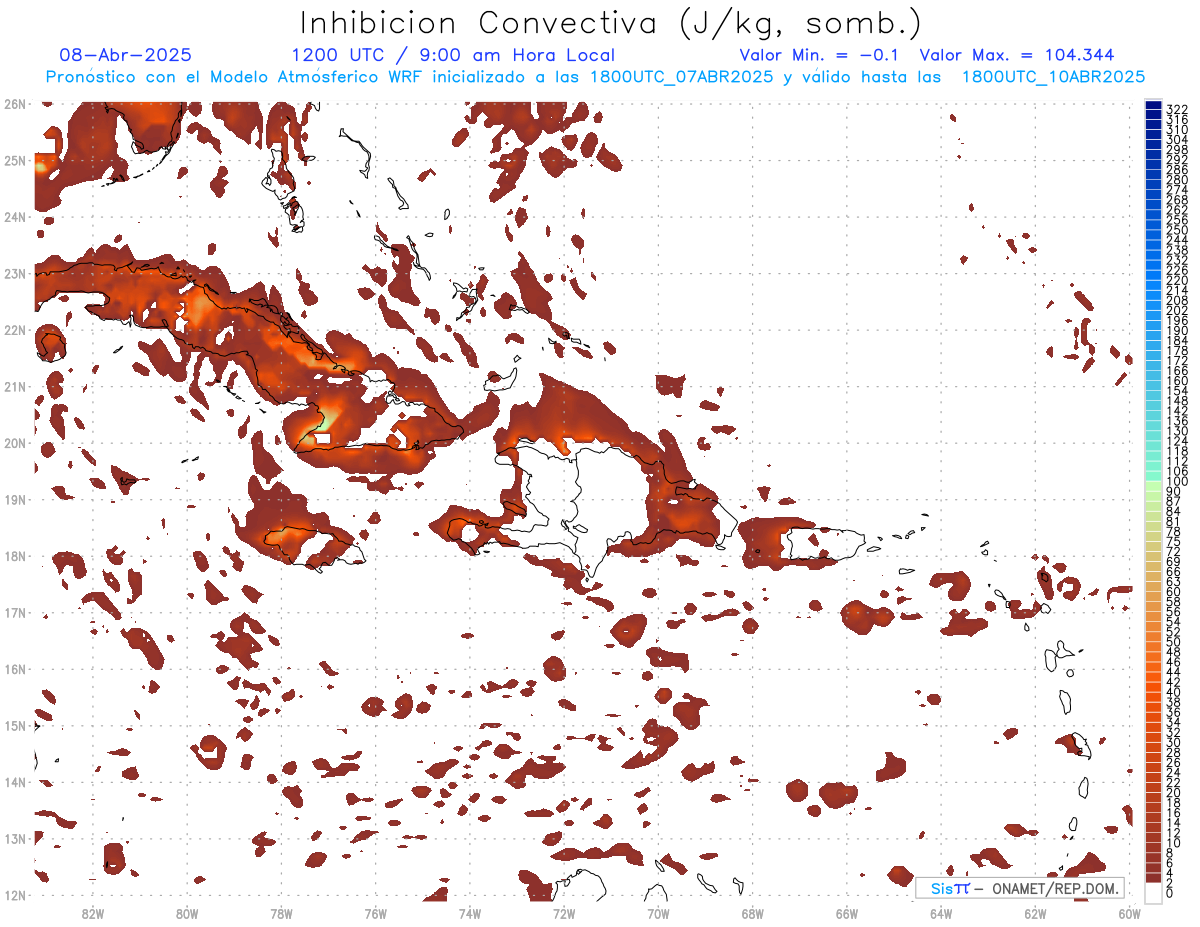Click the "14N" latitude label
Image resolution: width=1200 pixels, height=927 pixels.
pos(15,782)
